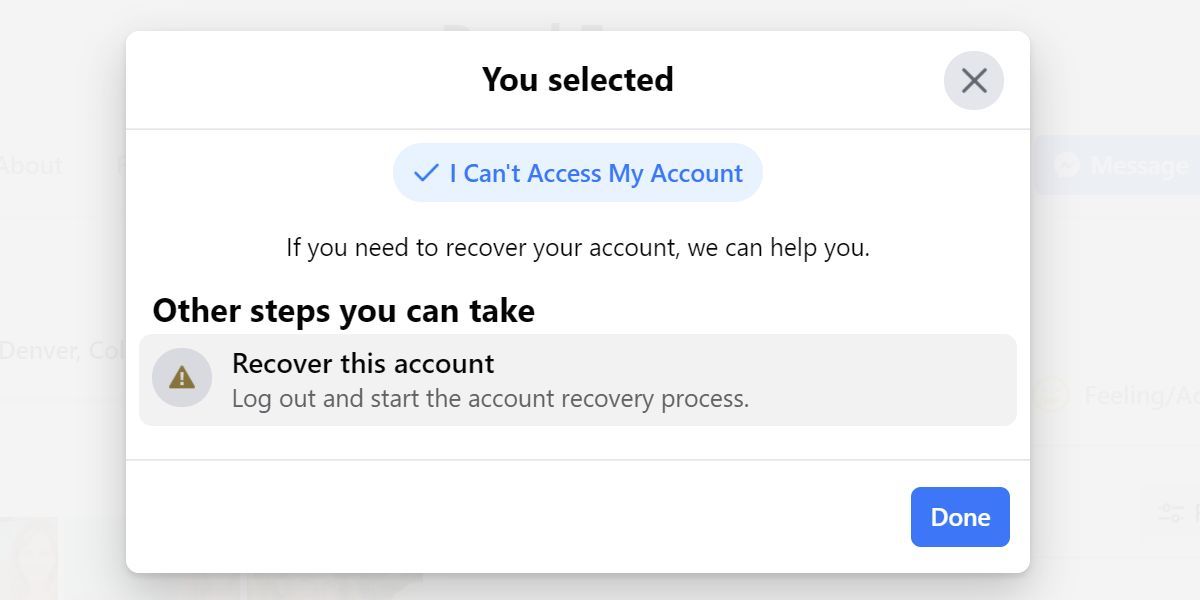Open the dimmed About tab
This screenshot has width=1200, height=600.
[x=31, y=165]
